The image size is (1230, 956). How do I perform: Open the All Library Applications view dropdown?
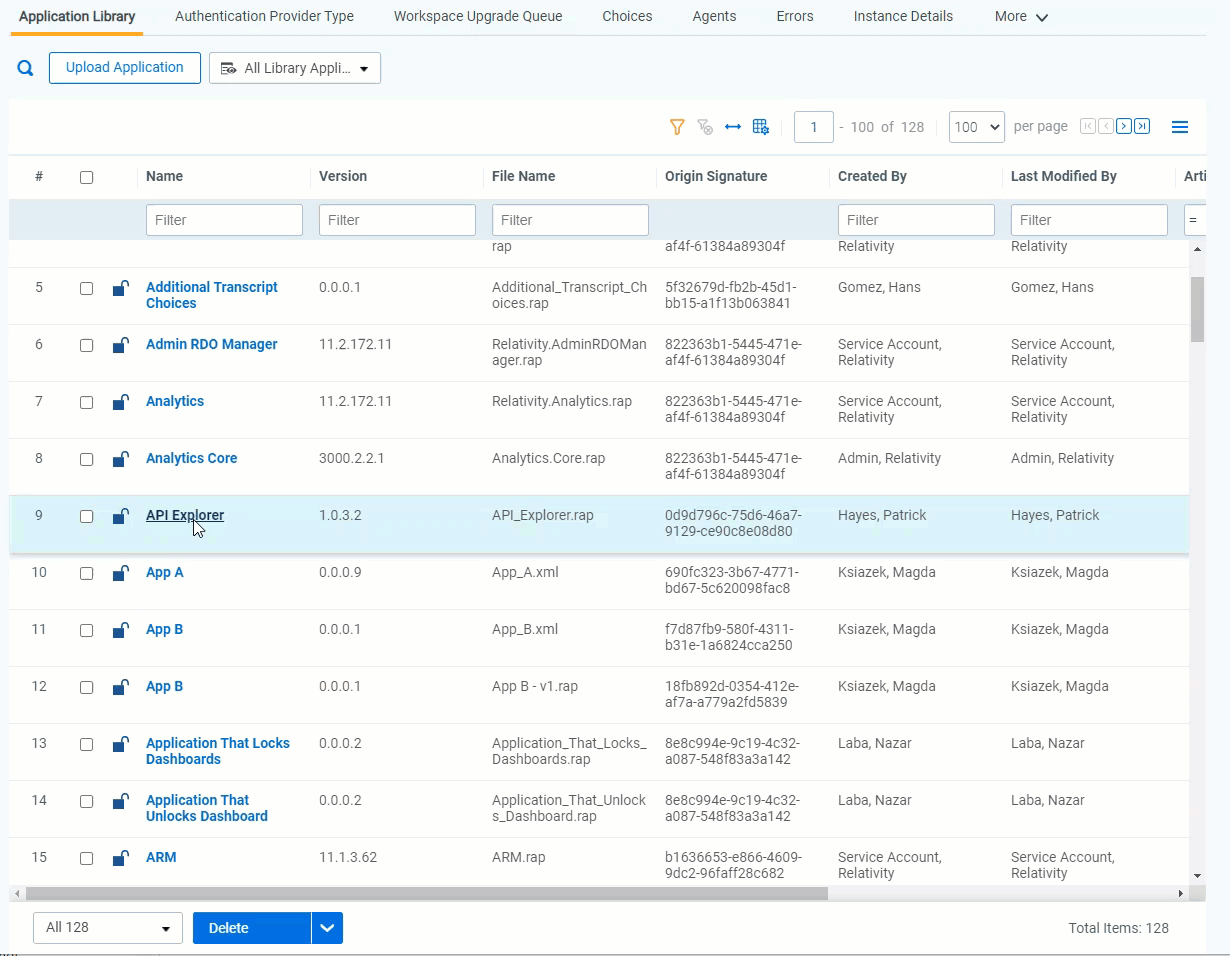pos(295,68)
